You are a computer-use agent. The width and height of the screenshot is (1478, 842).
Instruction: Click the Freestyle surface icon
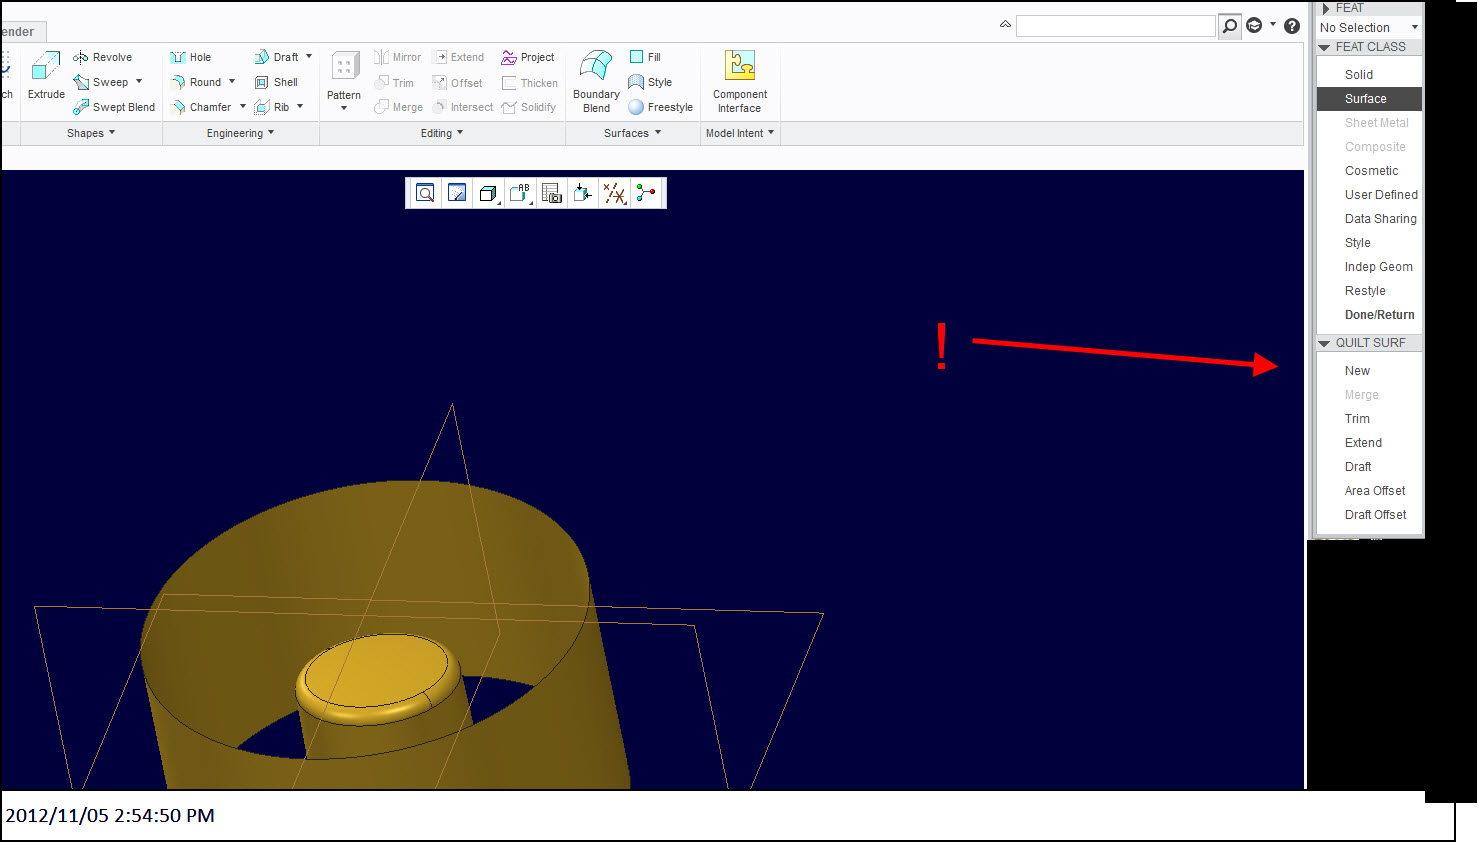660,107
